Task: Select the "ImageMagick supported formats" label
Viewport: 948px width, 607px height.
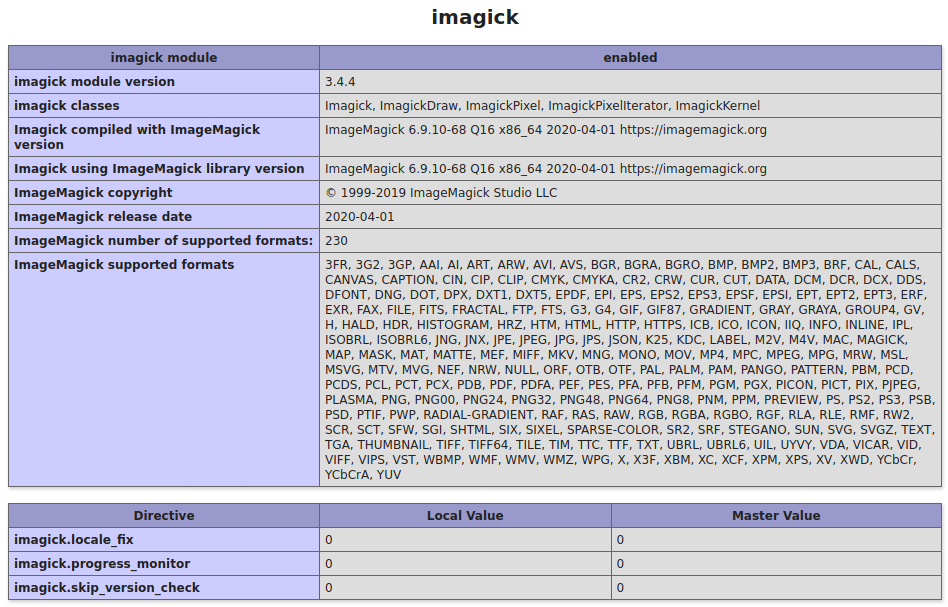Action: coord(124,265)
